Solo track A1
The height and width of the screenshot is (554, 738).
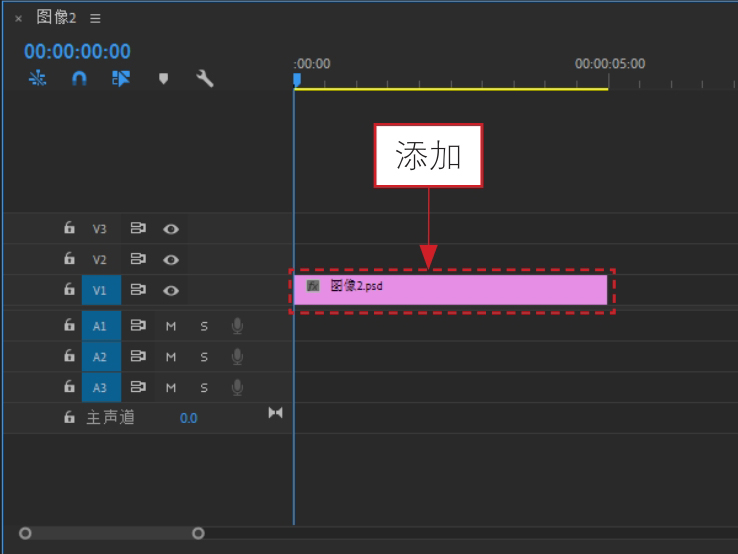[204, 326]
